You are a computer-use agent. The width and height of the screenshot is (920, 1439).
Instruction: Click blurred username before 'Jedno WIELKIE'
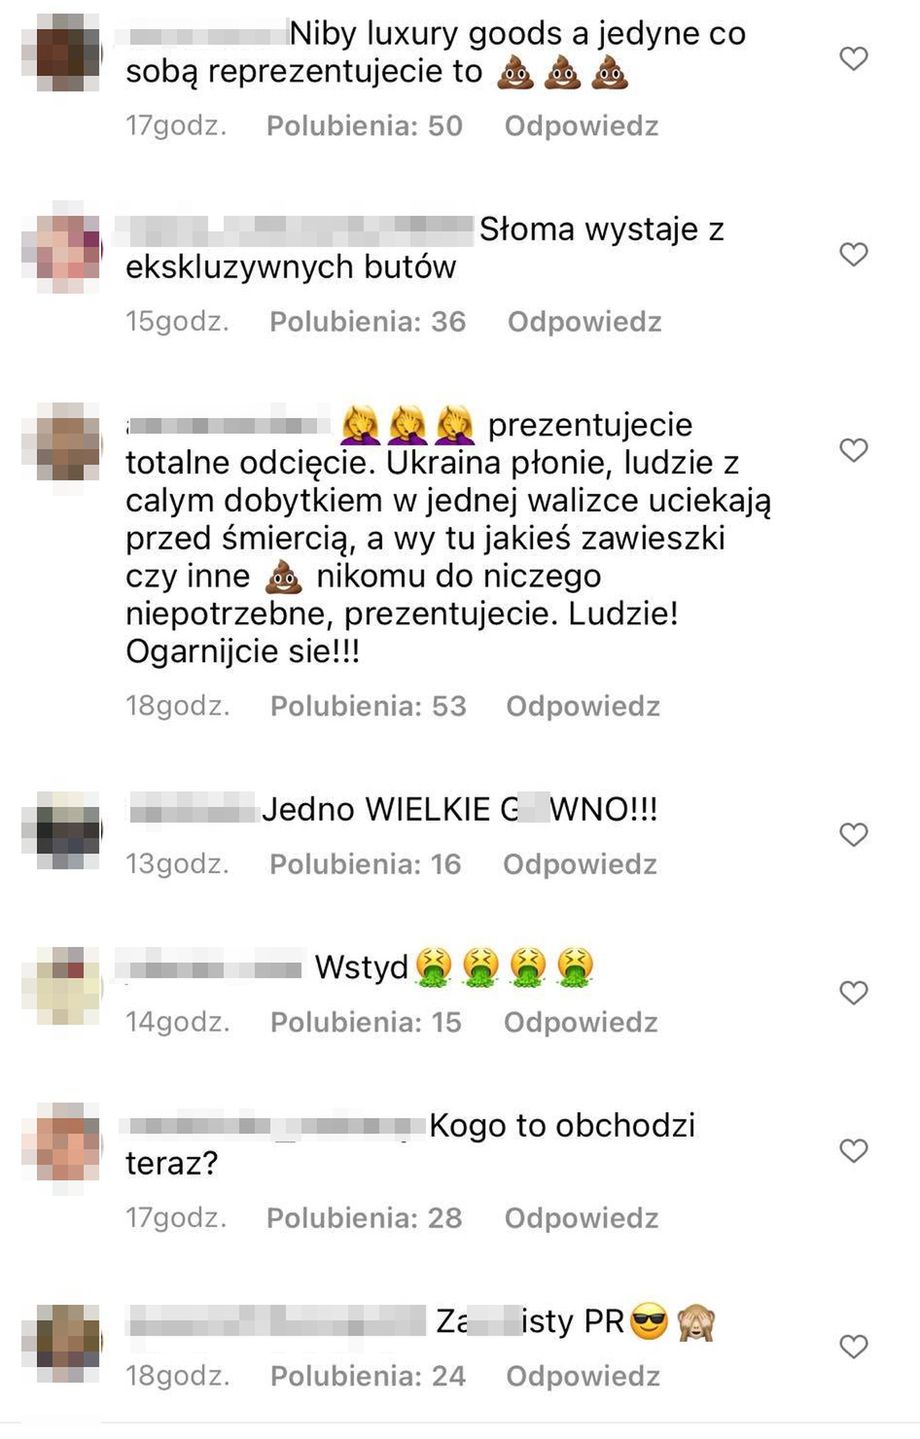[x=193, y=808]
